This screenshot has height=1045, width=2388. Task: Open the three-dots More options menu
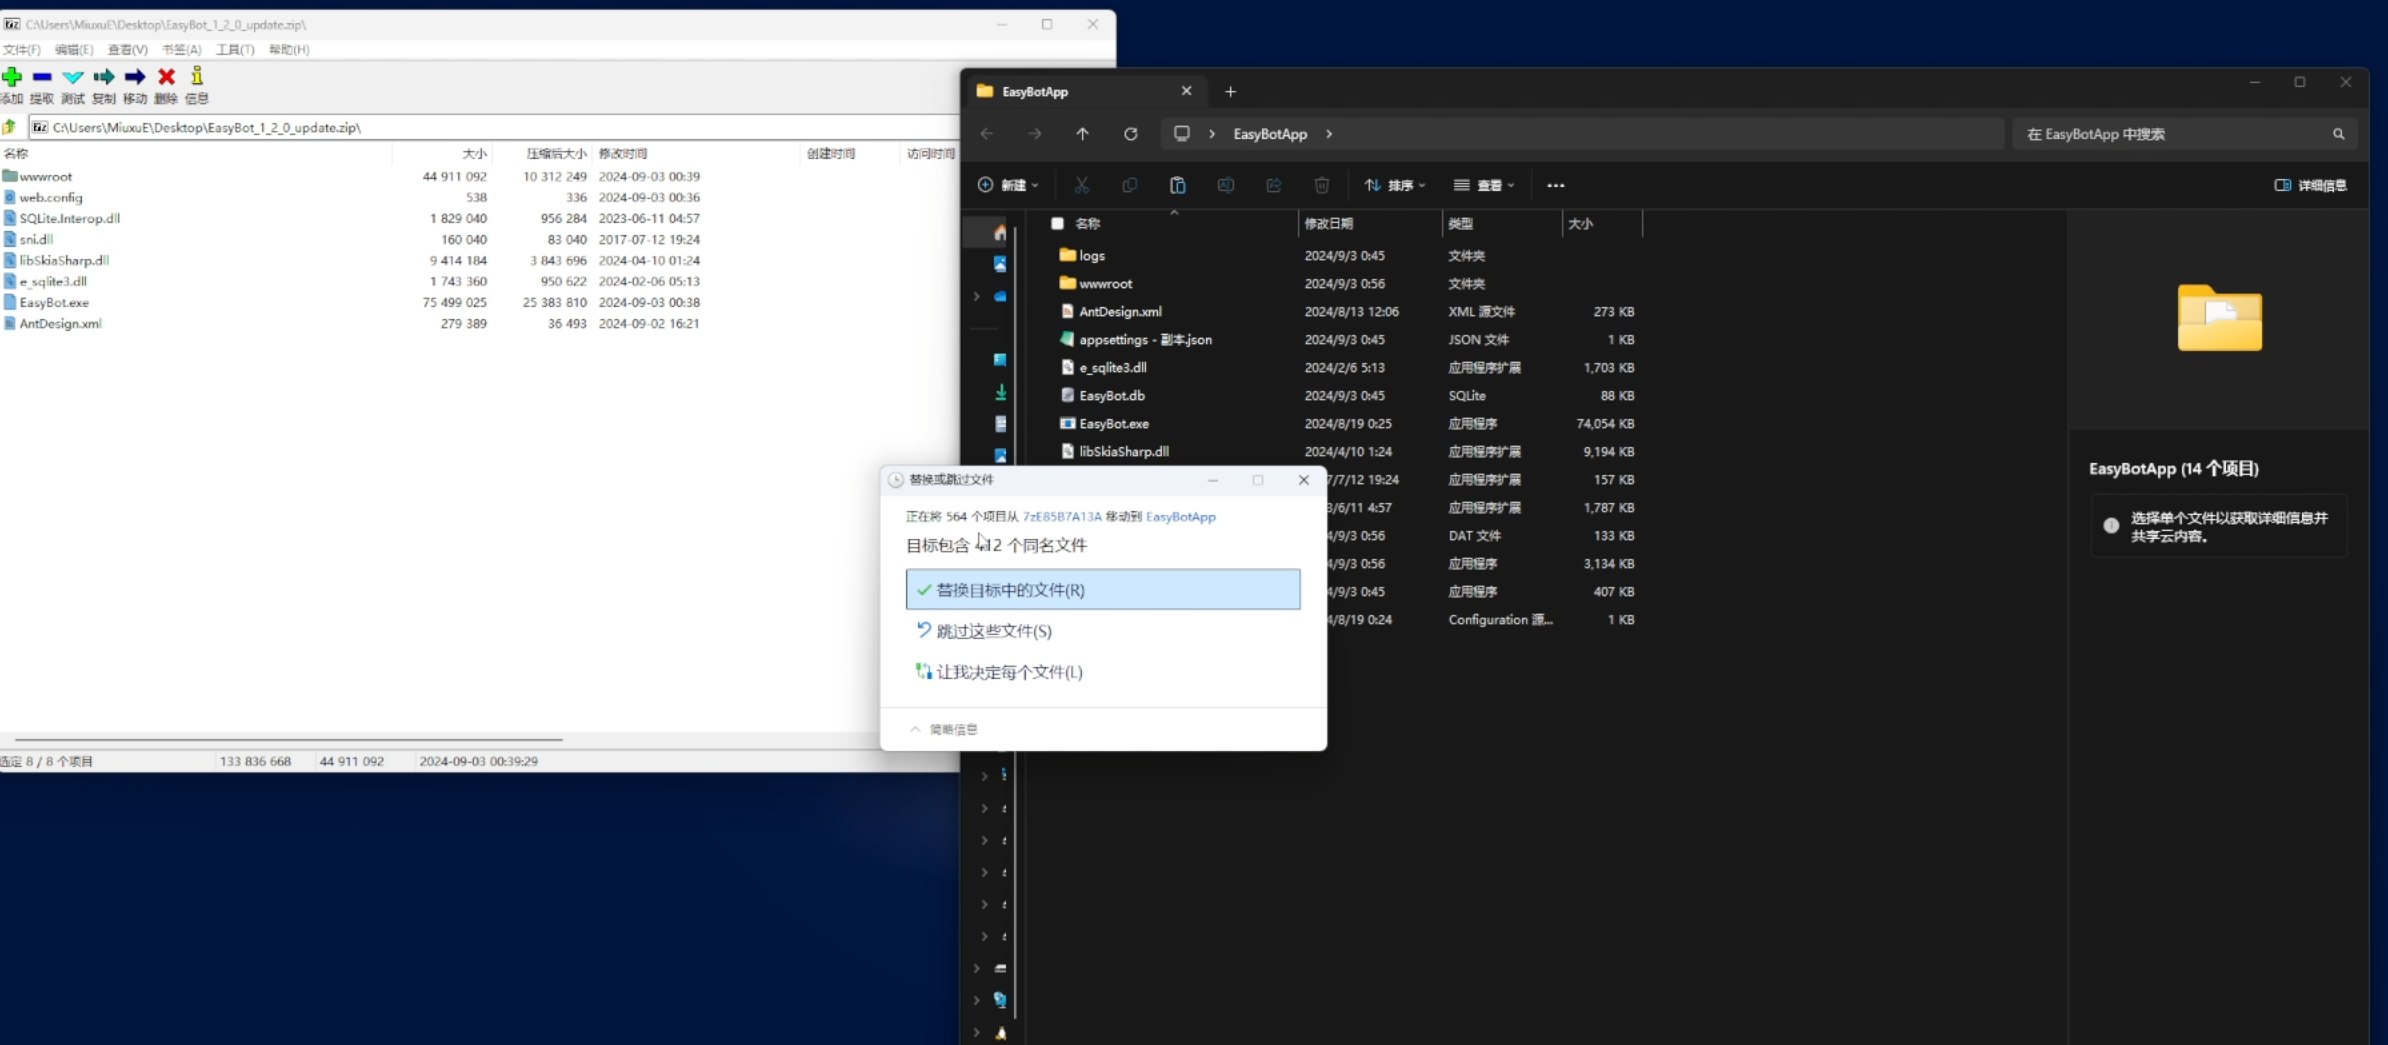[x=1556, y=185]
